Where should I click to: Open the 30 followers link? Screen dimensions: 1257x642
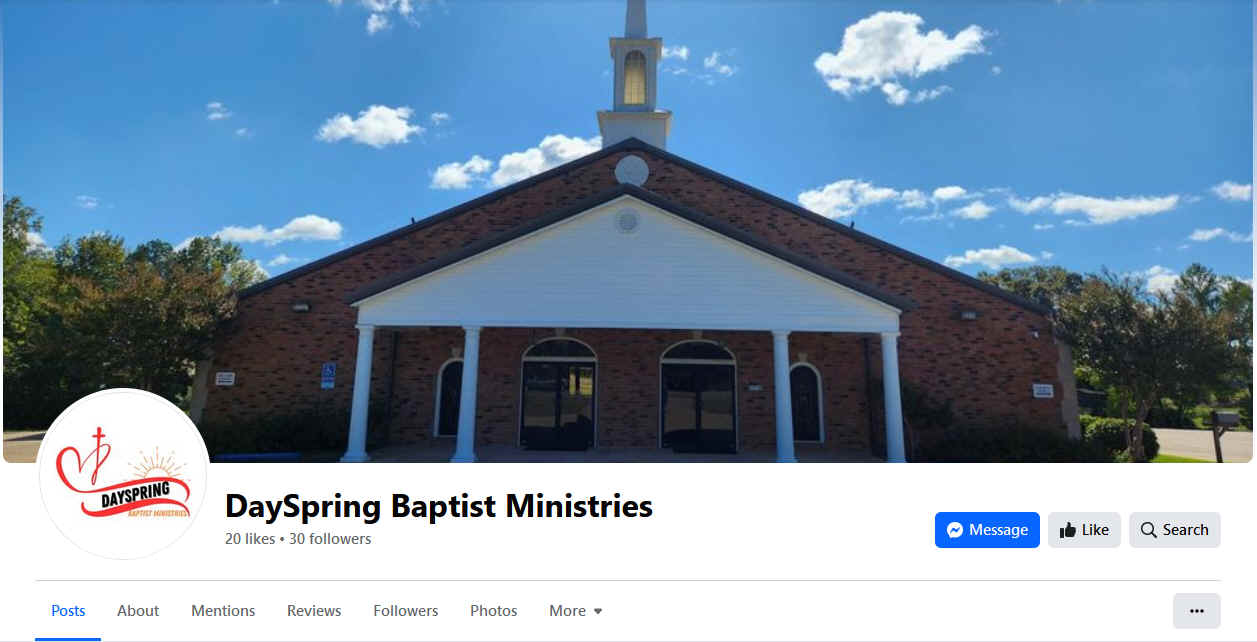tap(330, 539)
